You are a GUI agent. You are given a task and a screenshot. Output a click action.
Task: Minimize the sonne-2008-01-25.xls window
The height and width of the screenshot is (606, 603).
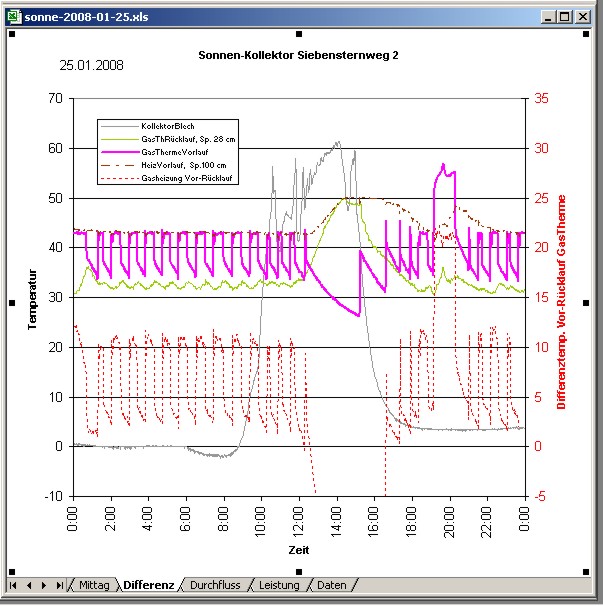click(548, 17)
